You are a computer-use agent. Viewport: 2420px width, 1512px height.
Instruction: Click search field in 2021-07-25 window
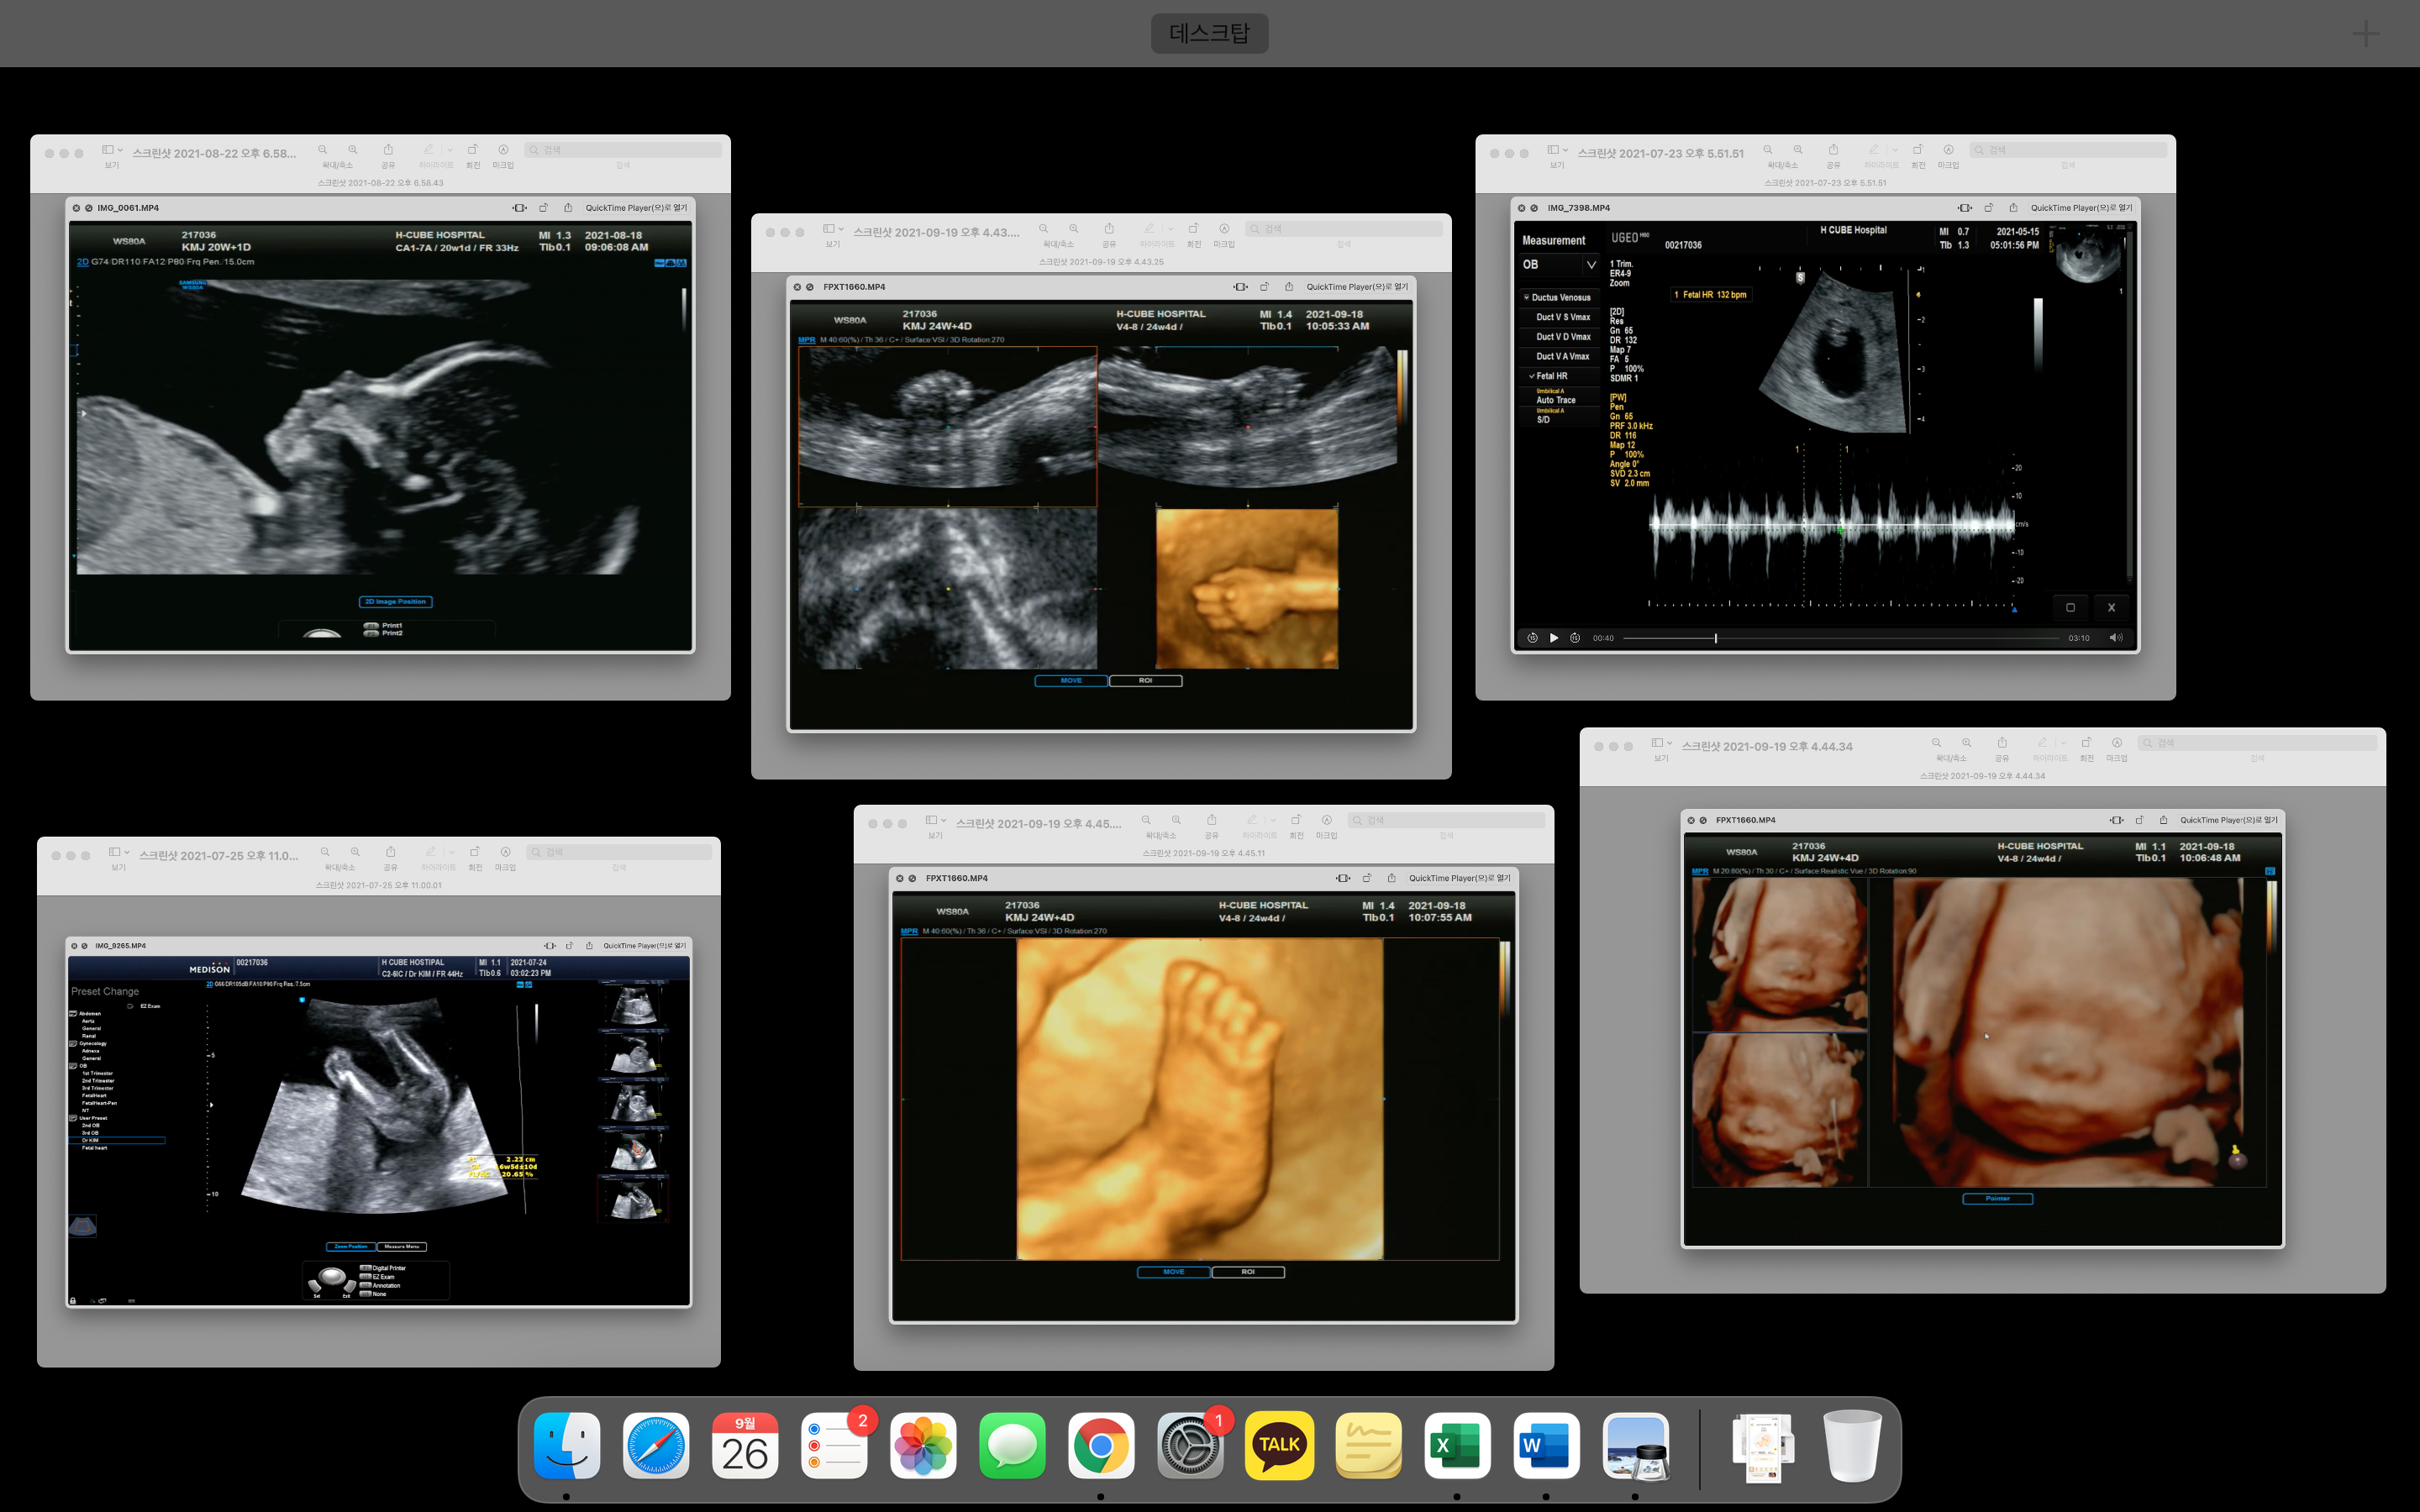(x=620, y=852)
